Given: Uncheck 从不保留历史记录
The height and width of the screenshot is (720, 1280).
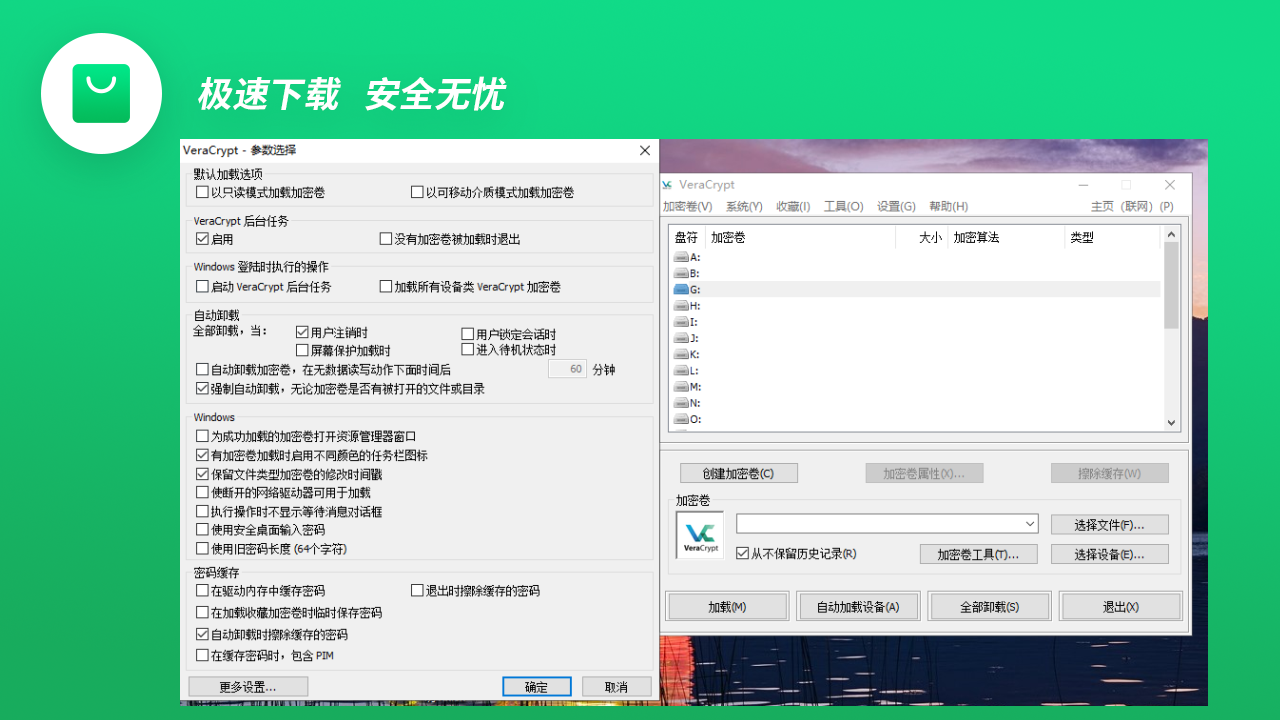Looking at the screenshot, I should (742, 552).
